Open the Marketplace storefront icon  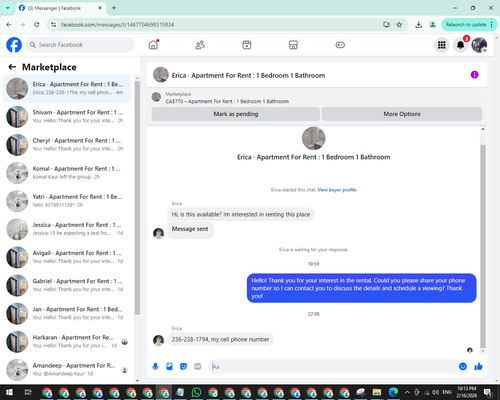click(x=293, y=45)
